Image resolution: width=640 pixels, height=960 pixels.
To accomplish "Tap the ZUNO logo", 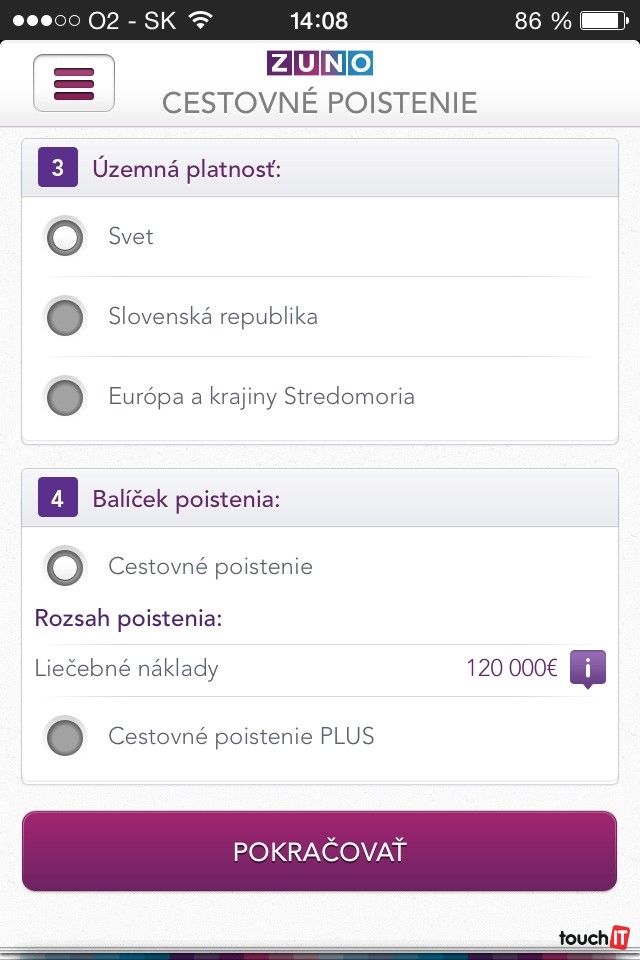I will (x=320, y=63).
